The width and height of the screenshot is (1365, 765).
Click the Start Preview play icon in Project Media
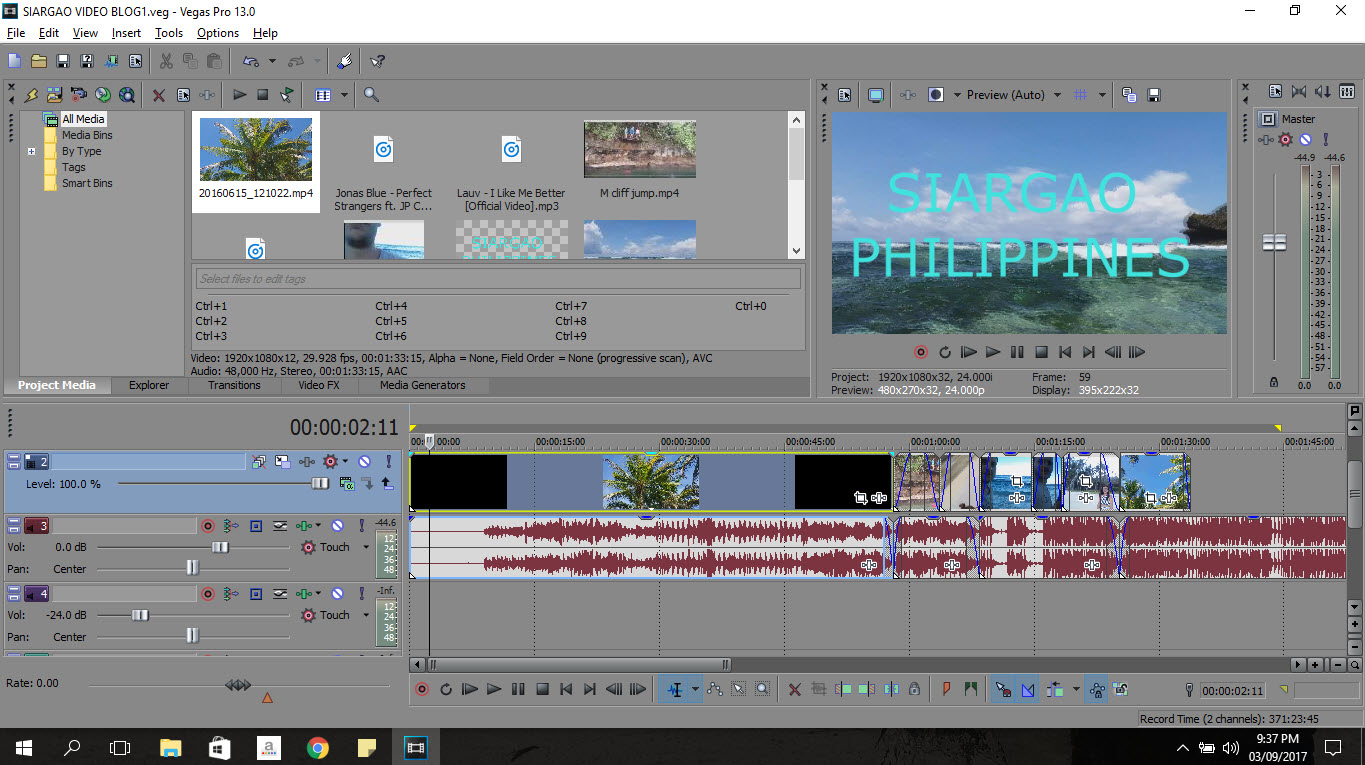[239, 95]
